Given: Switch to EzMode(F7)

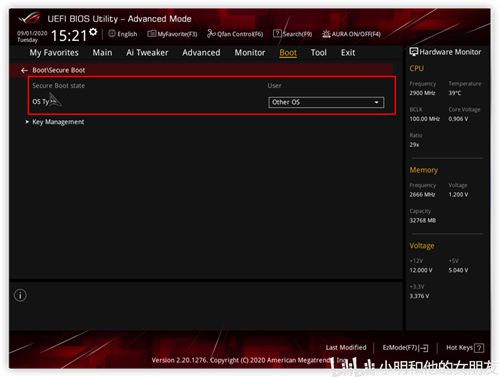Looking at the screenshot, I should point(405,348).
